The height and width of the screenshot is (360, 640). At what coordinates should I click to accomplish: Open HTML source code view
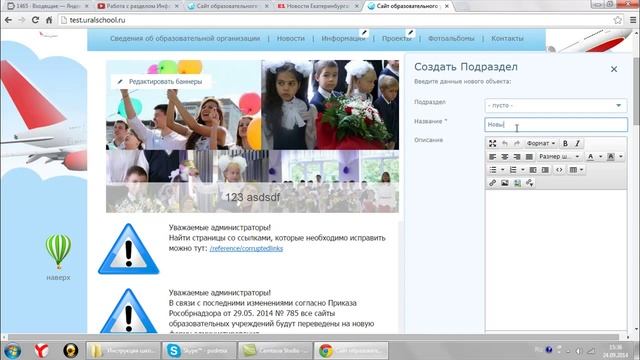coord(559,170)
